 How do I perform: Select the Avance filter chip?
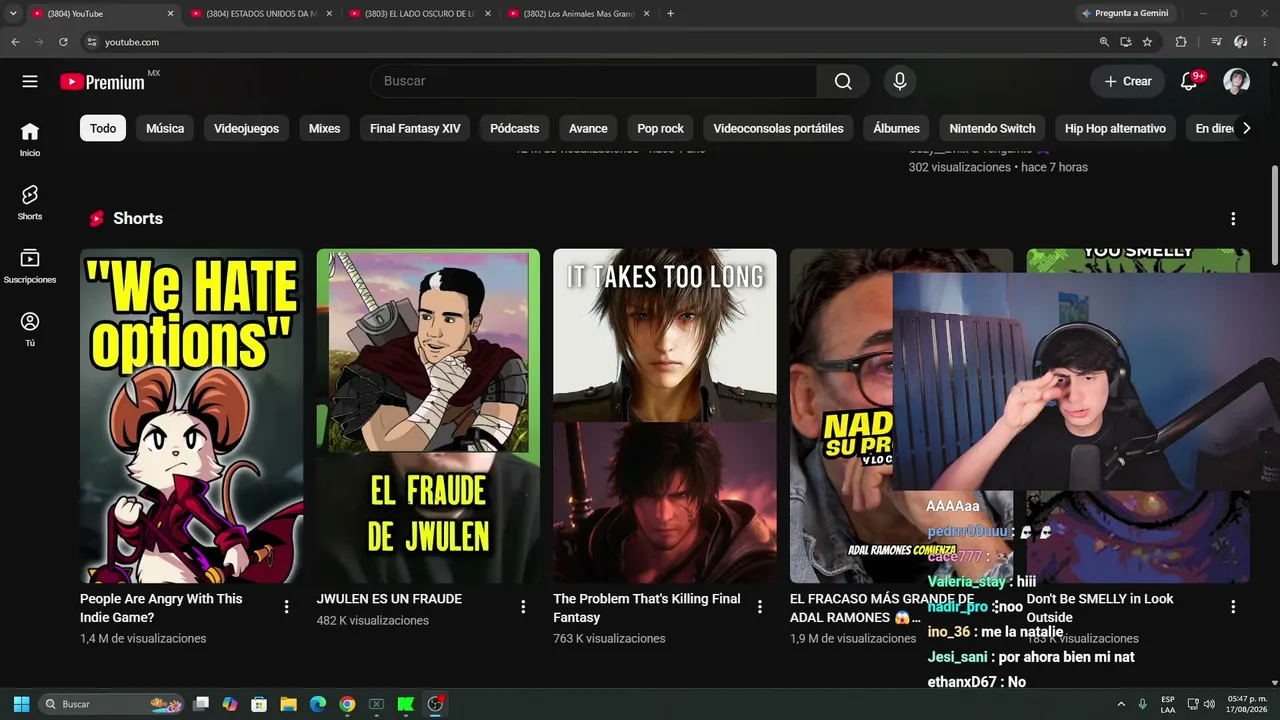coord(588,128)
